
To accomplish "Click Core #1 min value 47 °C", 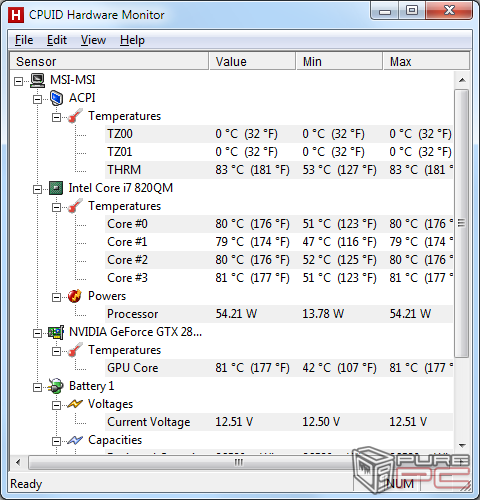I will pos(339,242).
